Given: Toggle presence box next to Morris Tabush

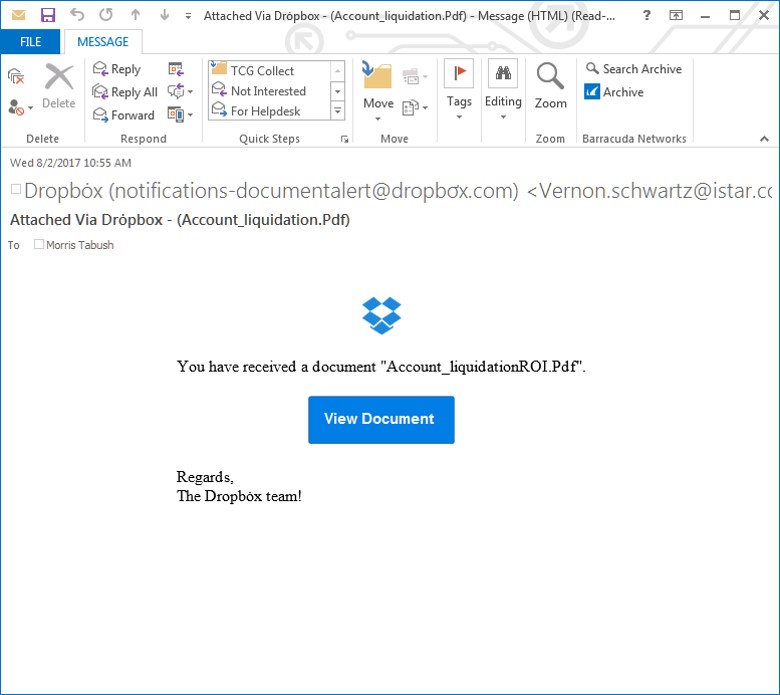Looking at the screenshot, I should coord(39,244).
